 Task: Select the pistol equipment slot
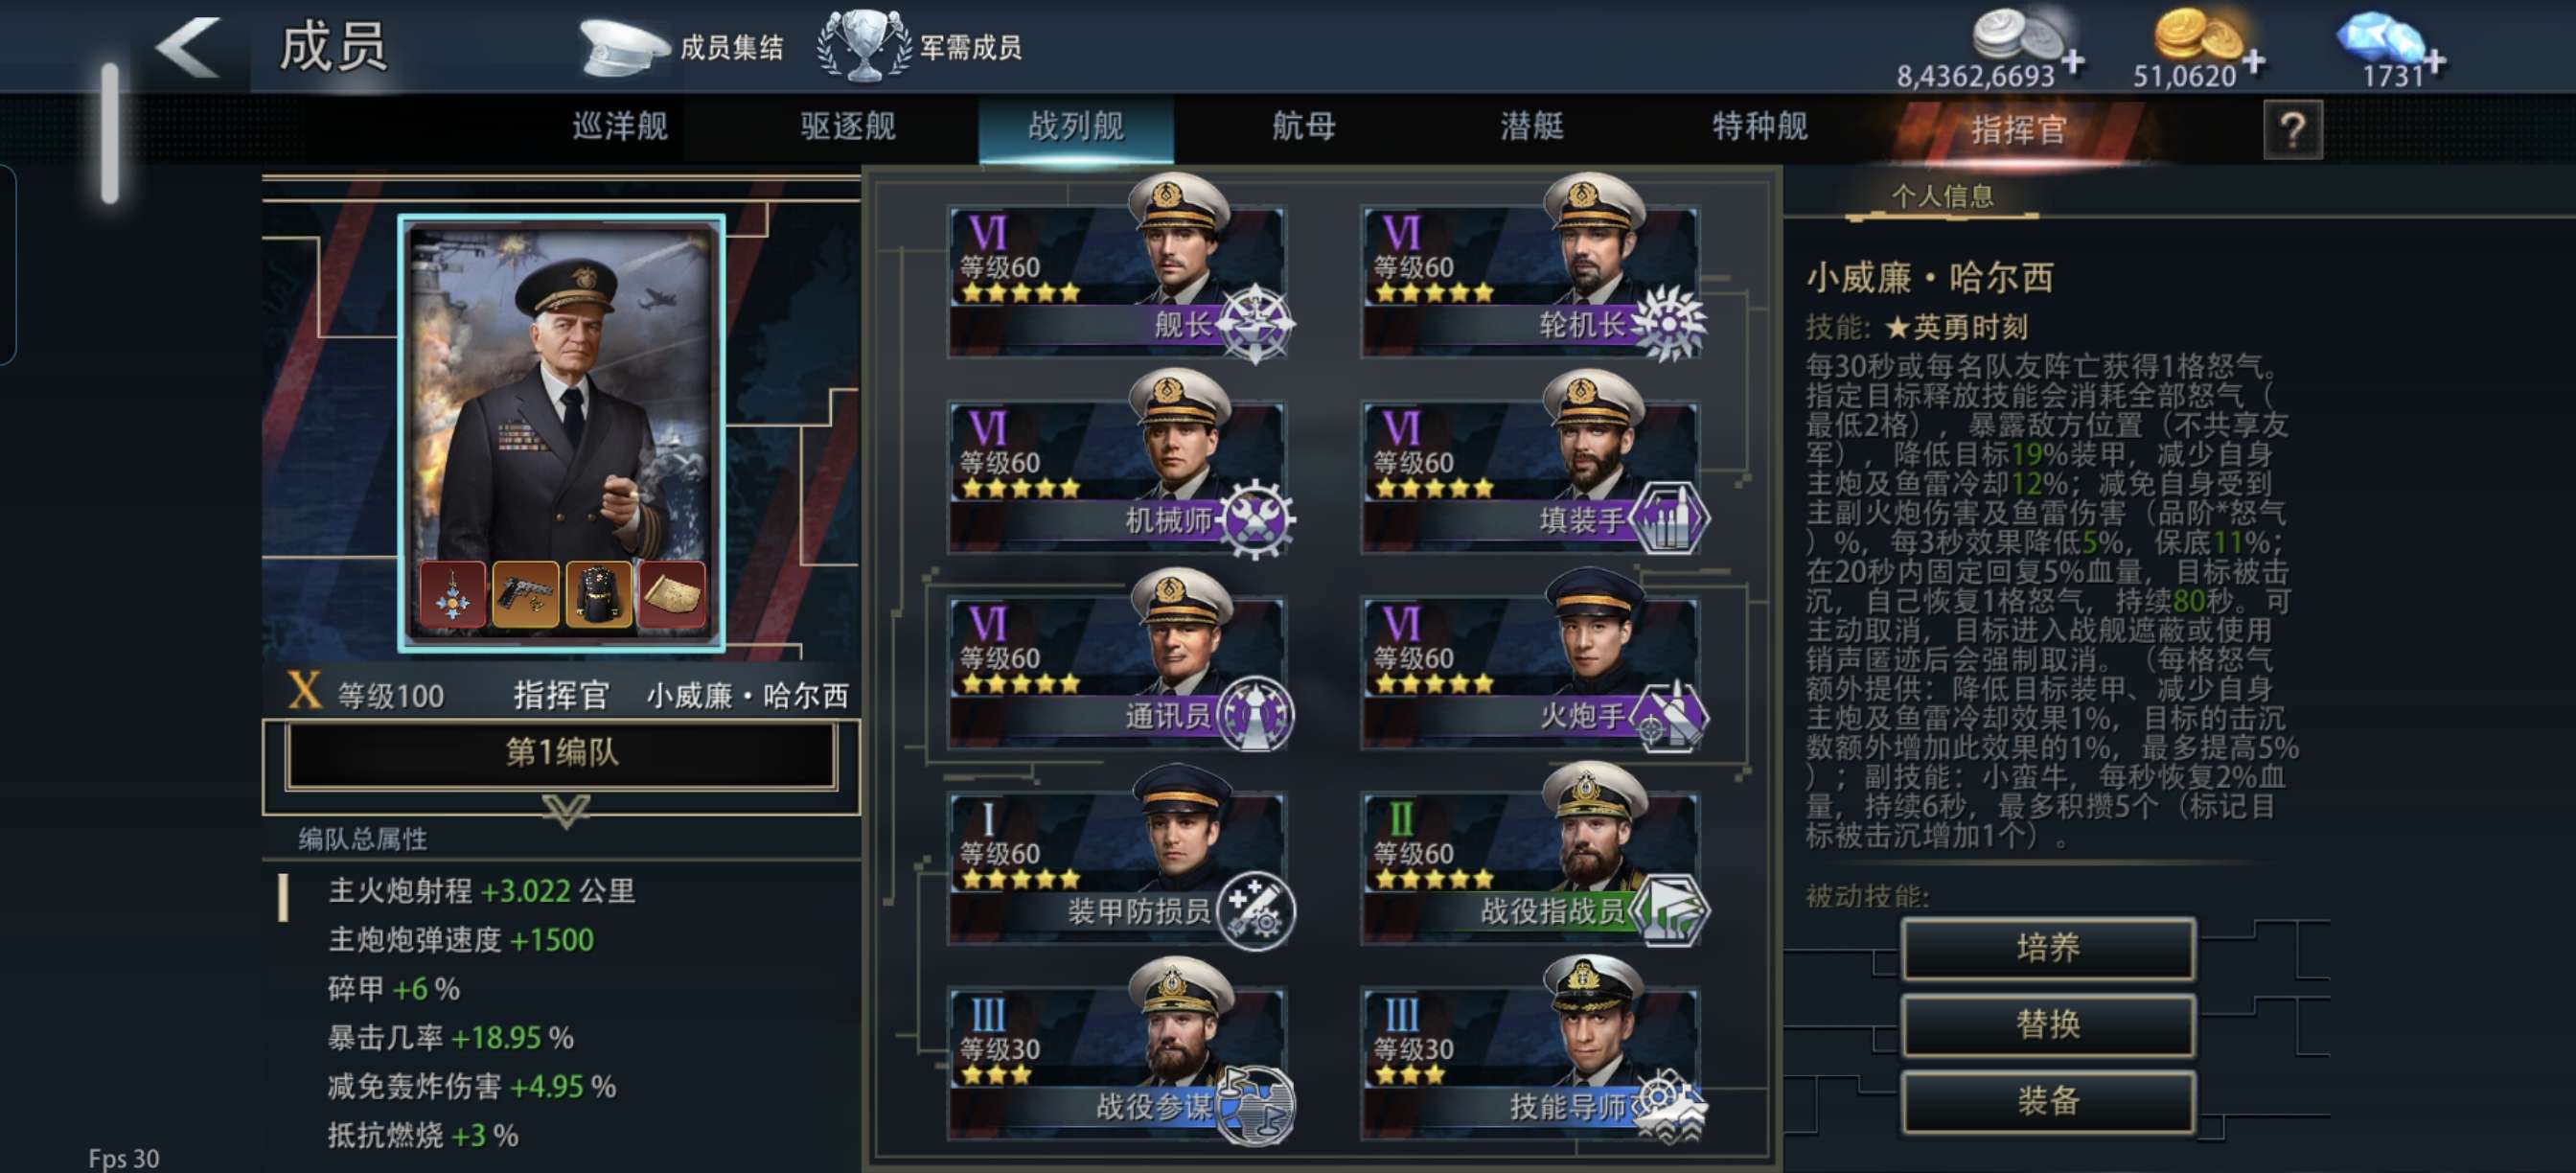click(526, 596)
